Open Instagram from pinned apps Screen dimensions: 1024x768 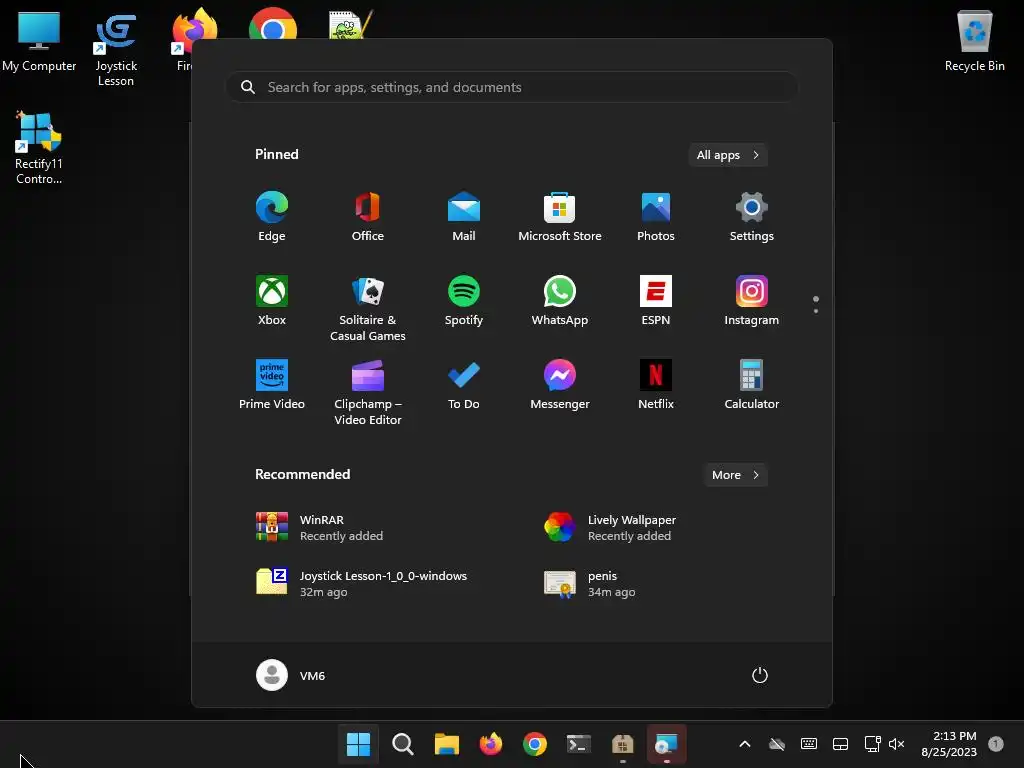tap(752, 300)
